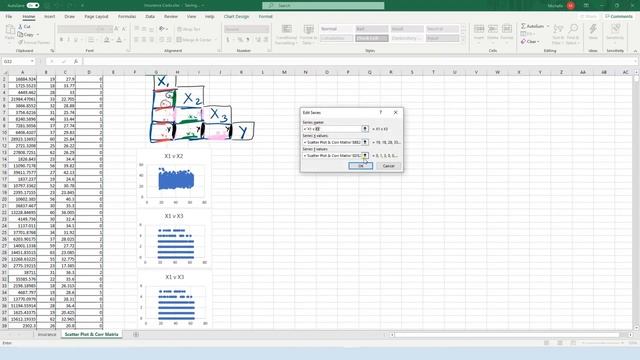Switch to the Insert ribbon tab
The width and height of the screenshot is (640, 360).
click(49, 16)
